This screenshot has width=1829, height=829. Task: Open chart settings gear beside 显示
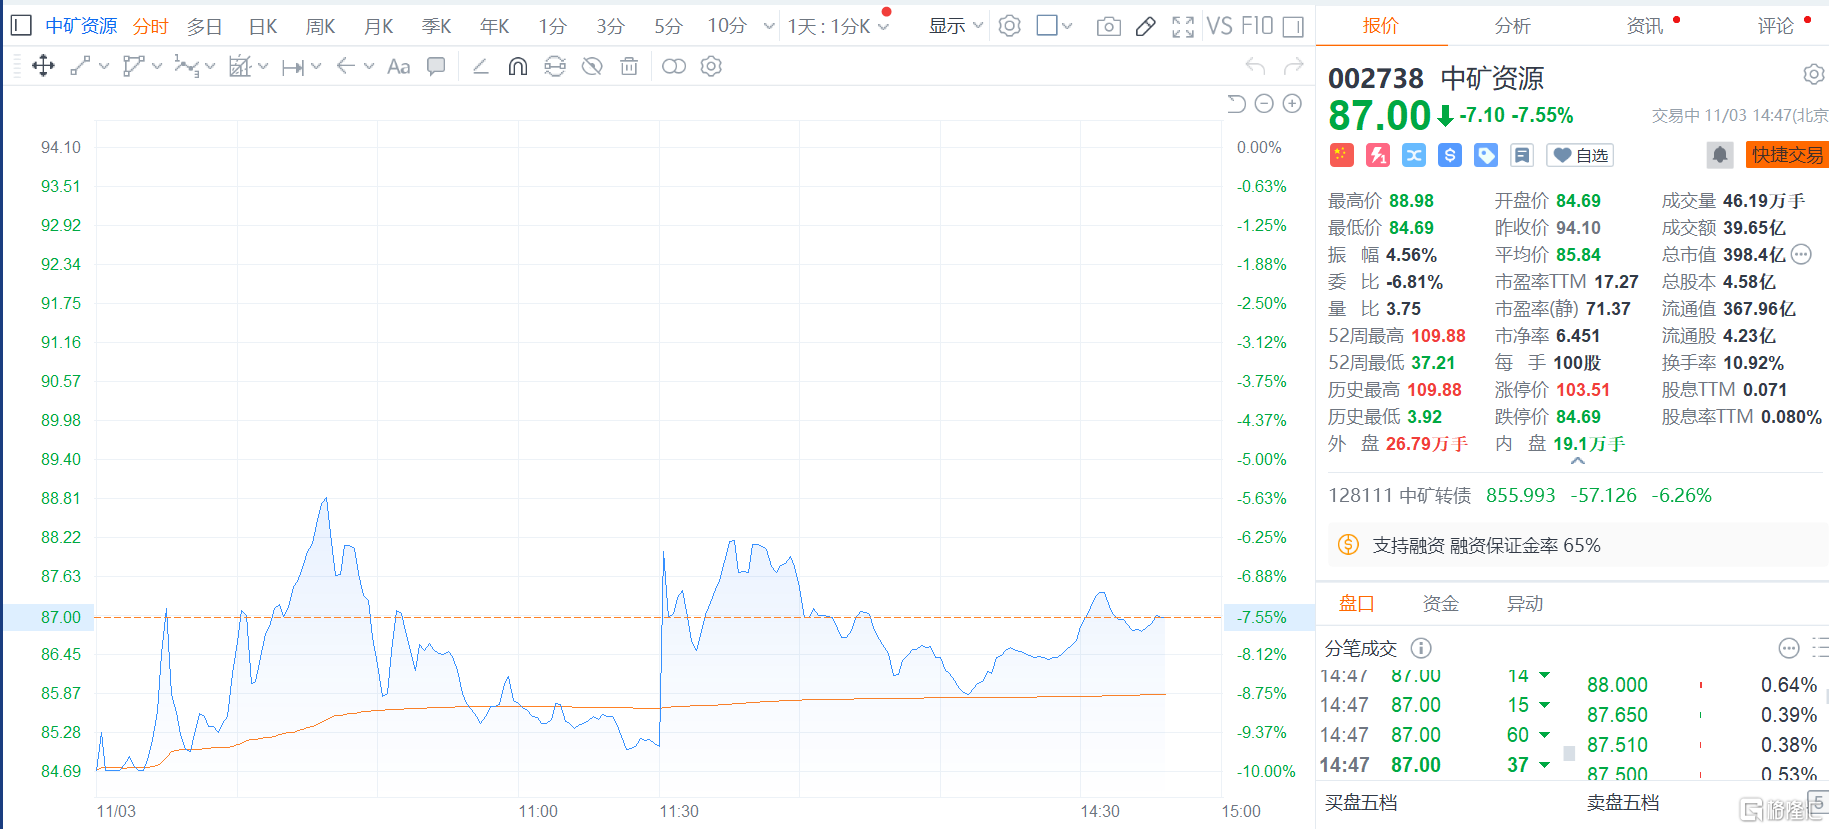pos(1010,26)
